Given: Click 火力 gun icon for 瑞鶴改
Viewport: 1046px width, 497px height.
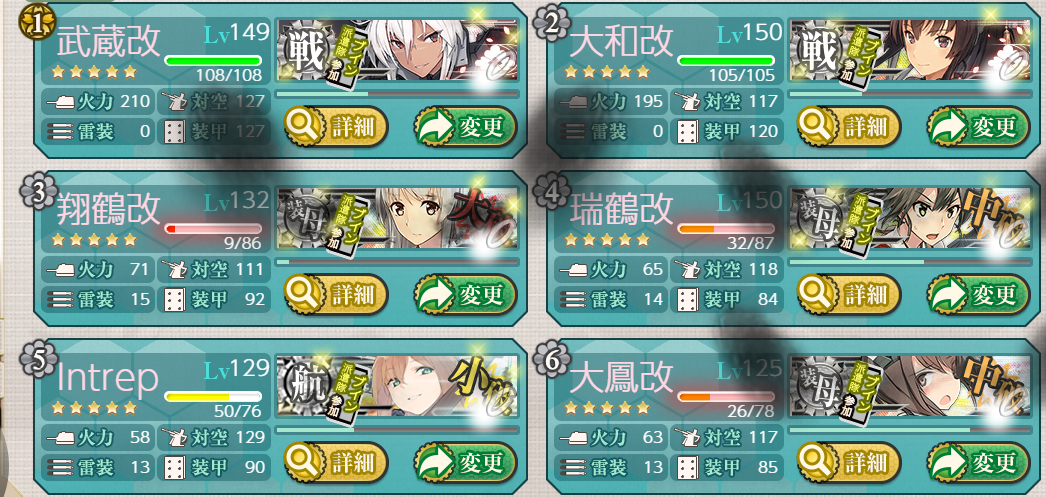Looking at the screenshot, I should (575, 270).
